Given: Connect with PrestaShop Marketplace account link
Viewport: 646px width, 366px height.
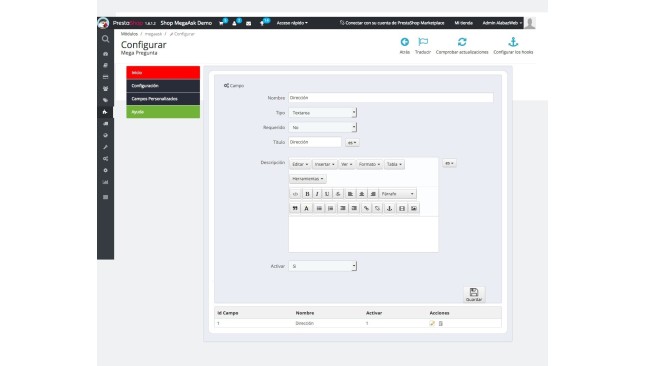Looking at the screenshot, I should [x=392, y=23].
